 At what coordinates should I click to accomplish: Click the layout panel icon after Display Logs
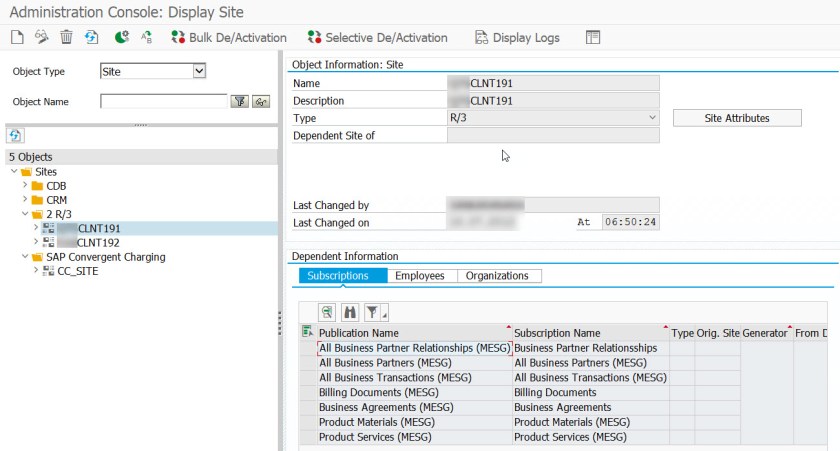[592, 37]
